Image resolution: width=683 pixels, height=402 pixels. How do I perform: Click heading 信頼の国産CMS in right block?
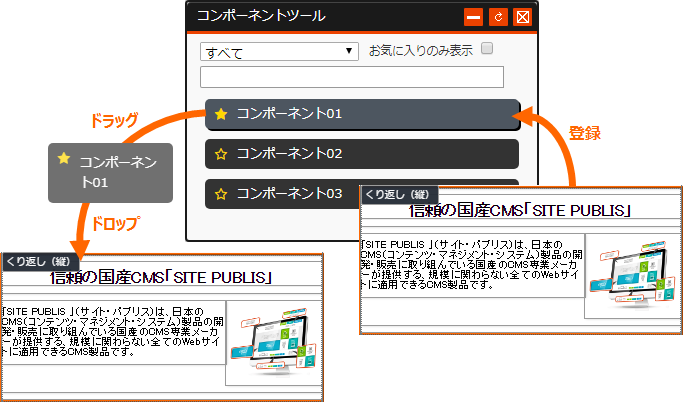(519, 211)
